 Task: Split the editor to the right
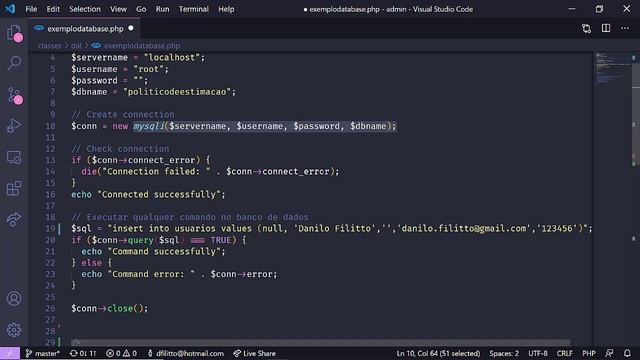[606, 28]
